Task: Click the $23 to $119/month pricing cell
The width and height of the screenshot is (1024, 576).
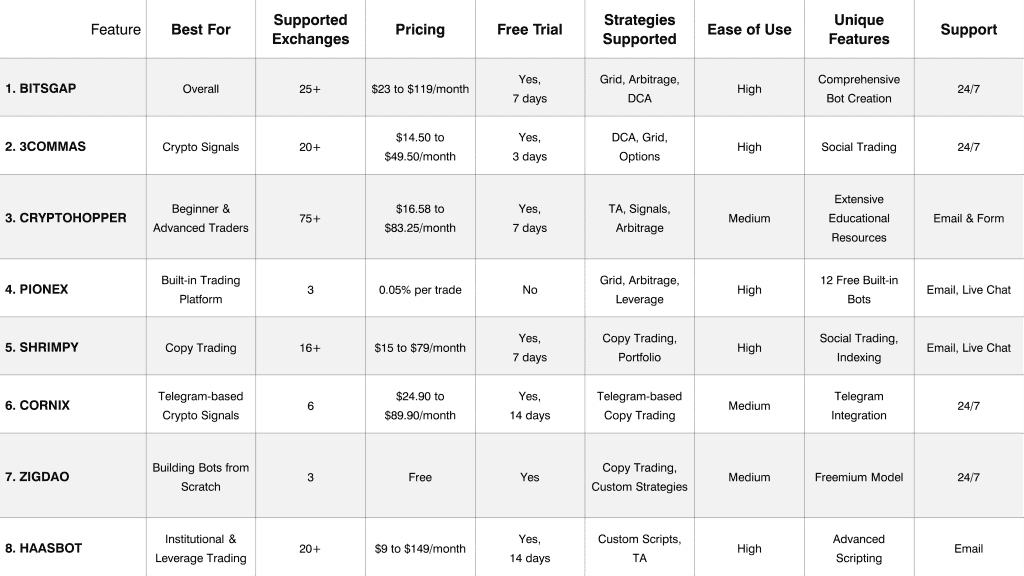Action: [x=420, y=89]
